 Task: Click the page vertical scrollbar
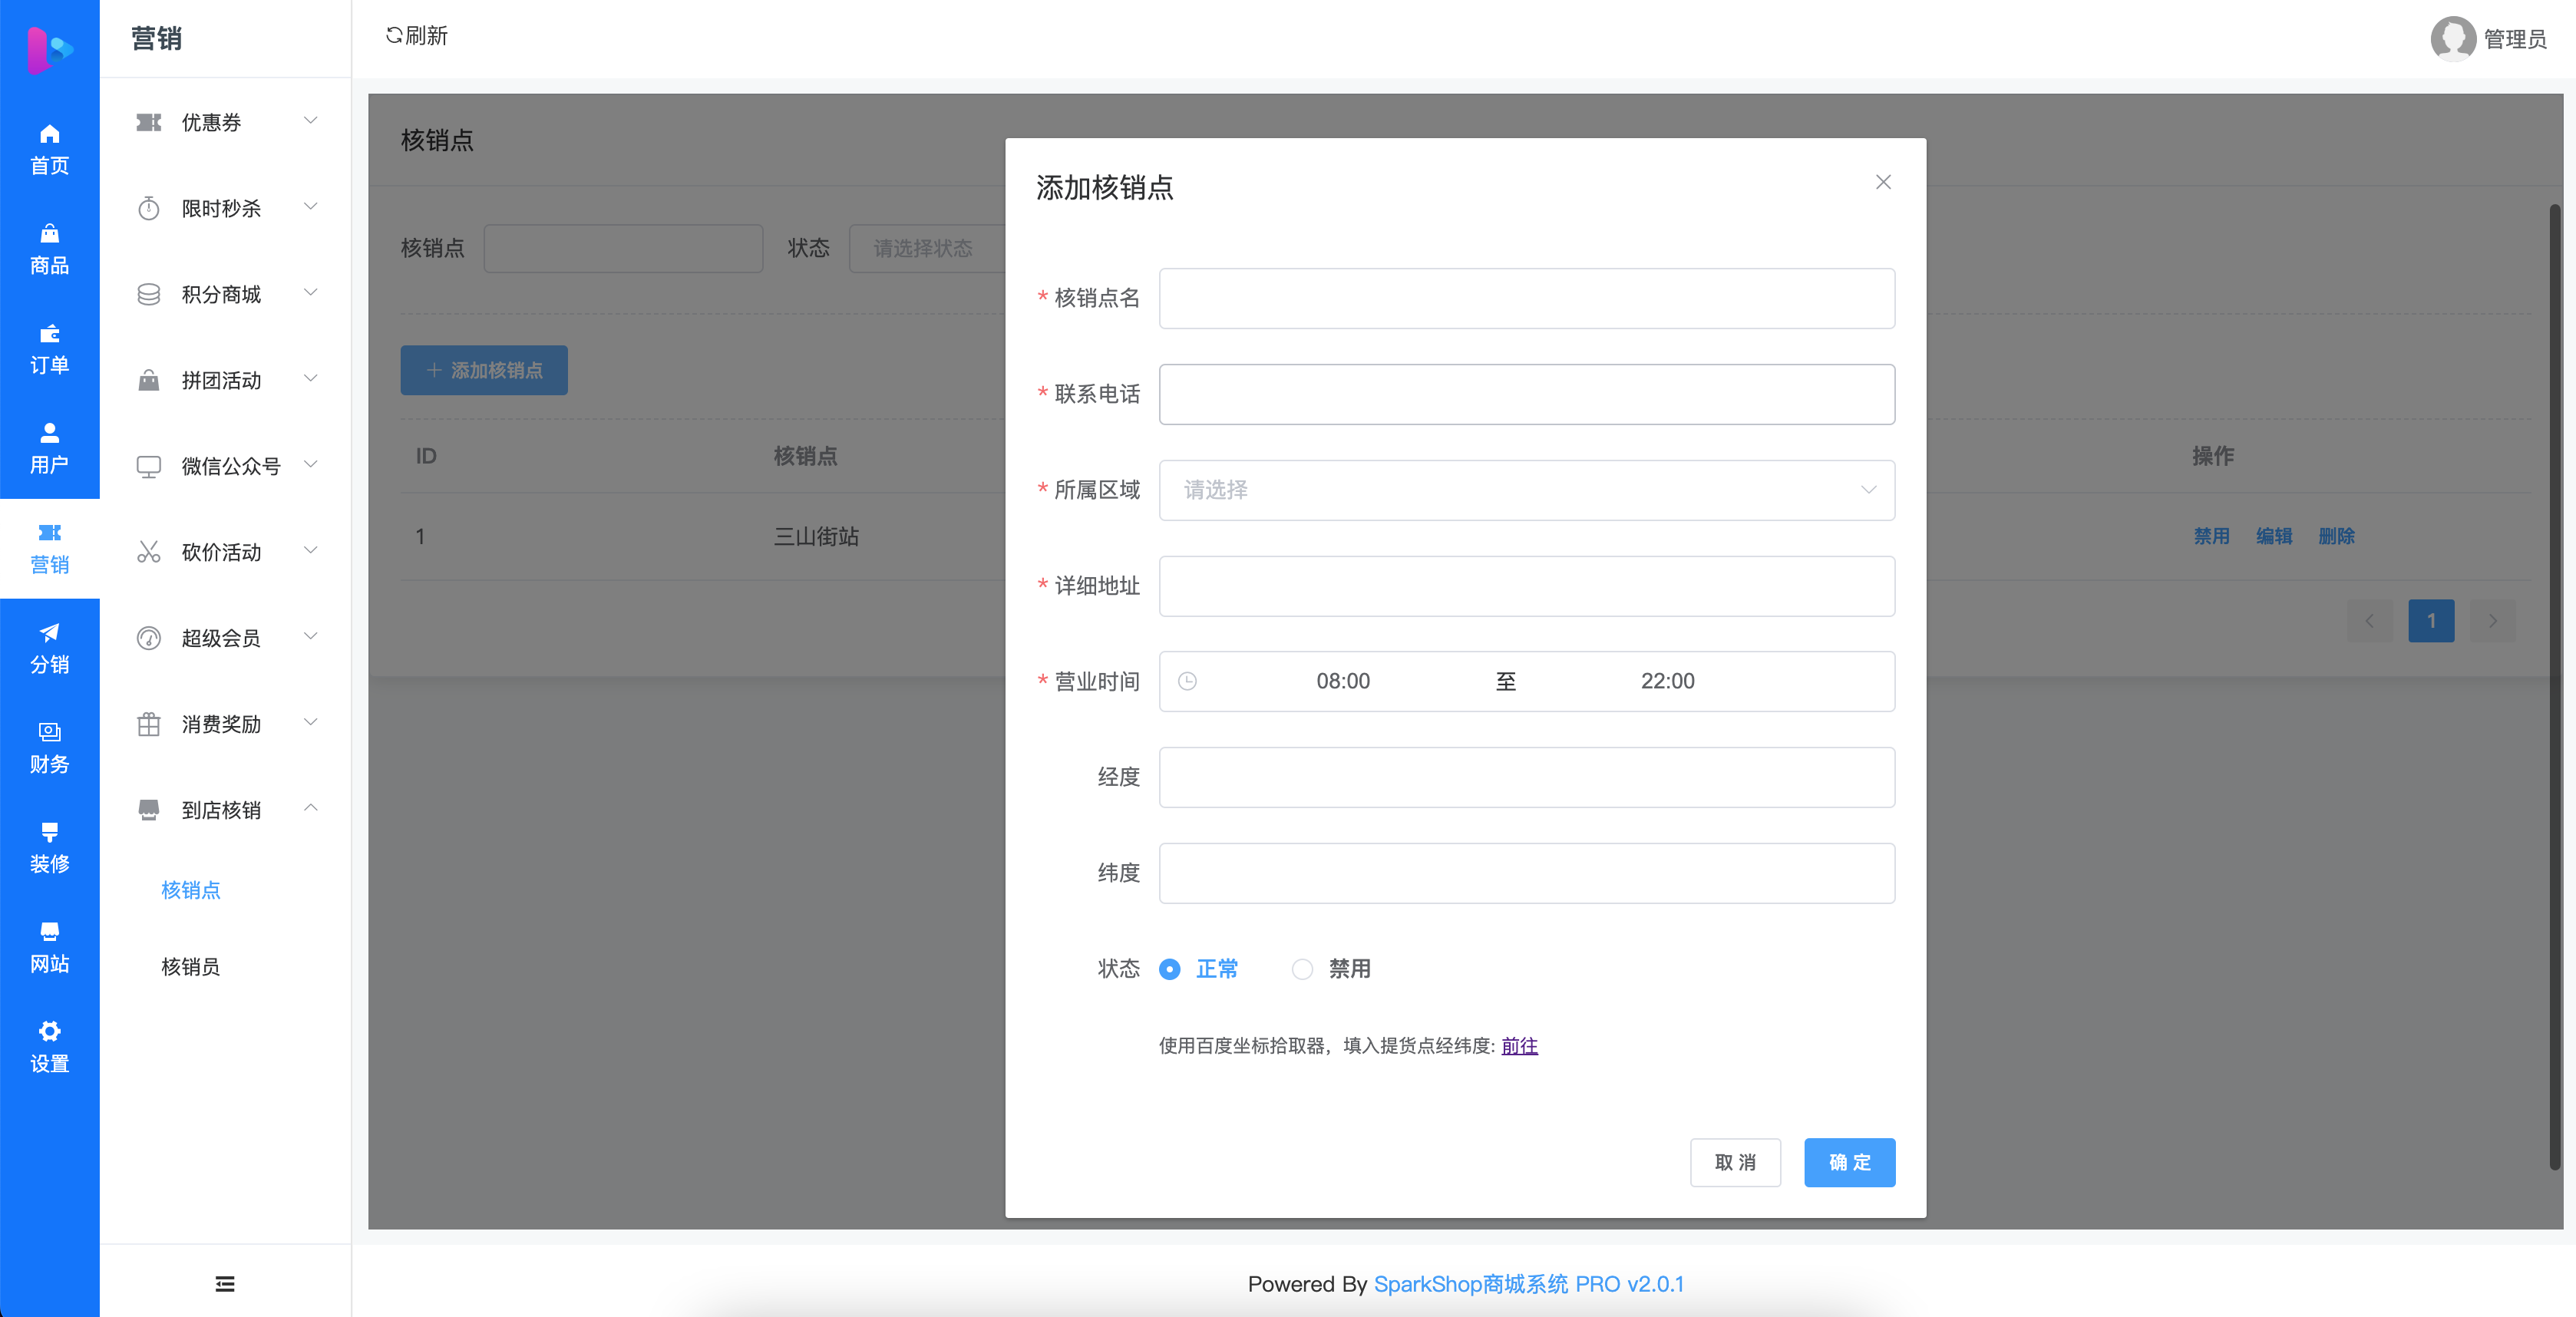[x=2554, y=687]
